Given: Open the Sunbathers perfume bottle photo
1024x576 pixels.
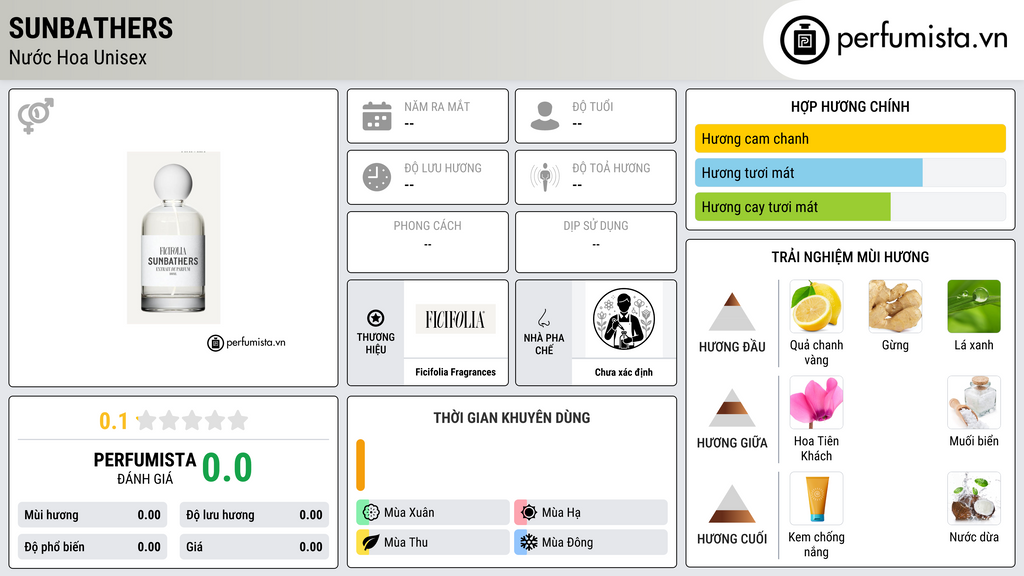Looking at the screenshot, I should pyautogui.click(x=174, y=238).
